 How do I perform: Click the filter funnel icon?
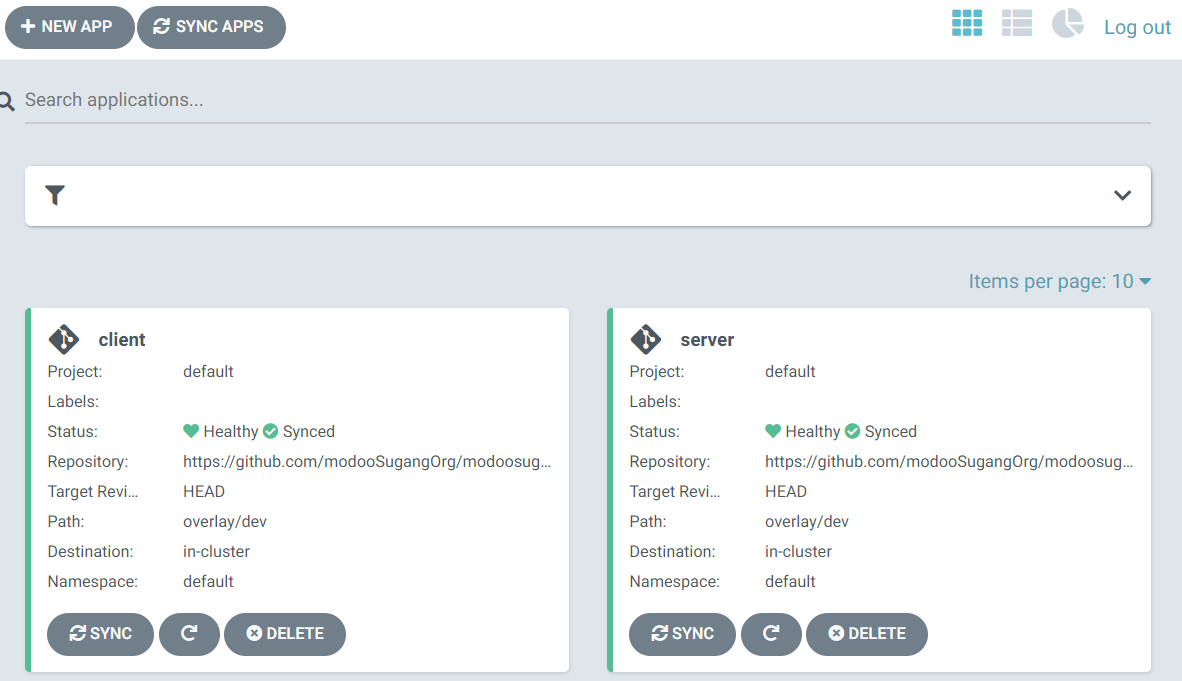55,195
